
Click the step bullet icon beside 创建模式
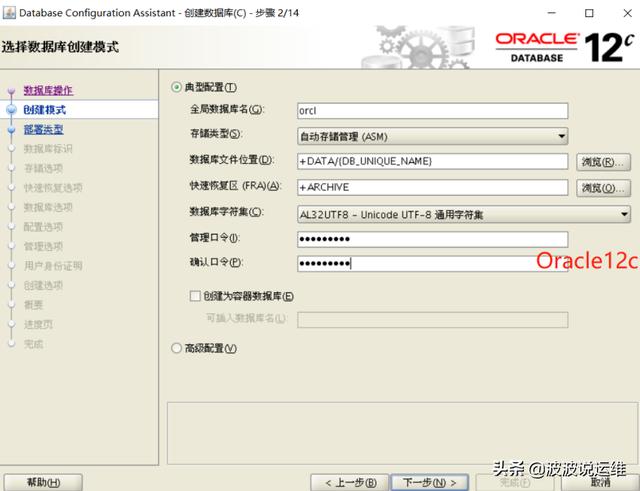coord(11,110)
